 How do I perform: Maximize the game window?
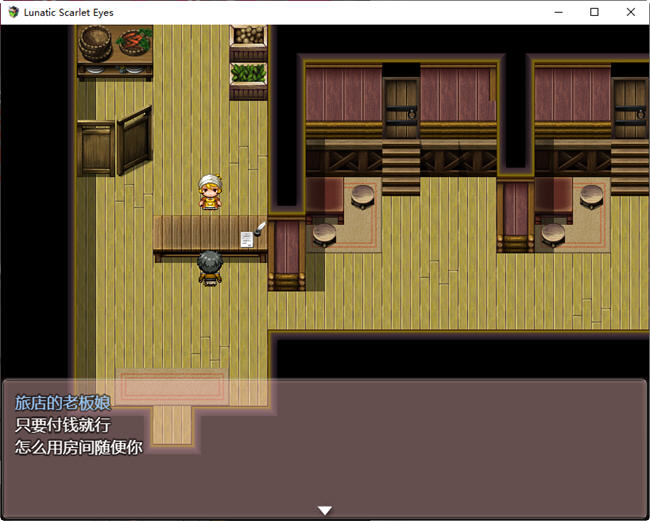tap(594, 12)
